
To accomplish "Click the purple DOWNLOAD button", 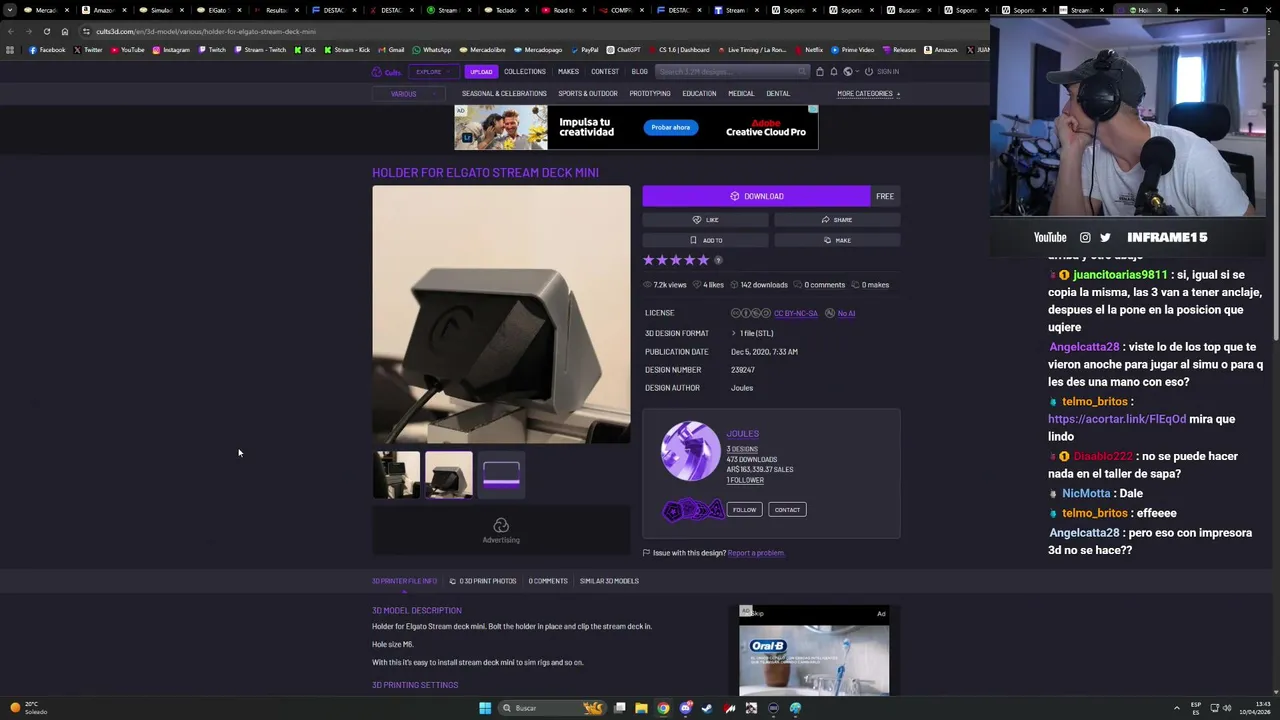I will [756, 196].
